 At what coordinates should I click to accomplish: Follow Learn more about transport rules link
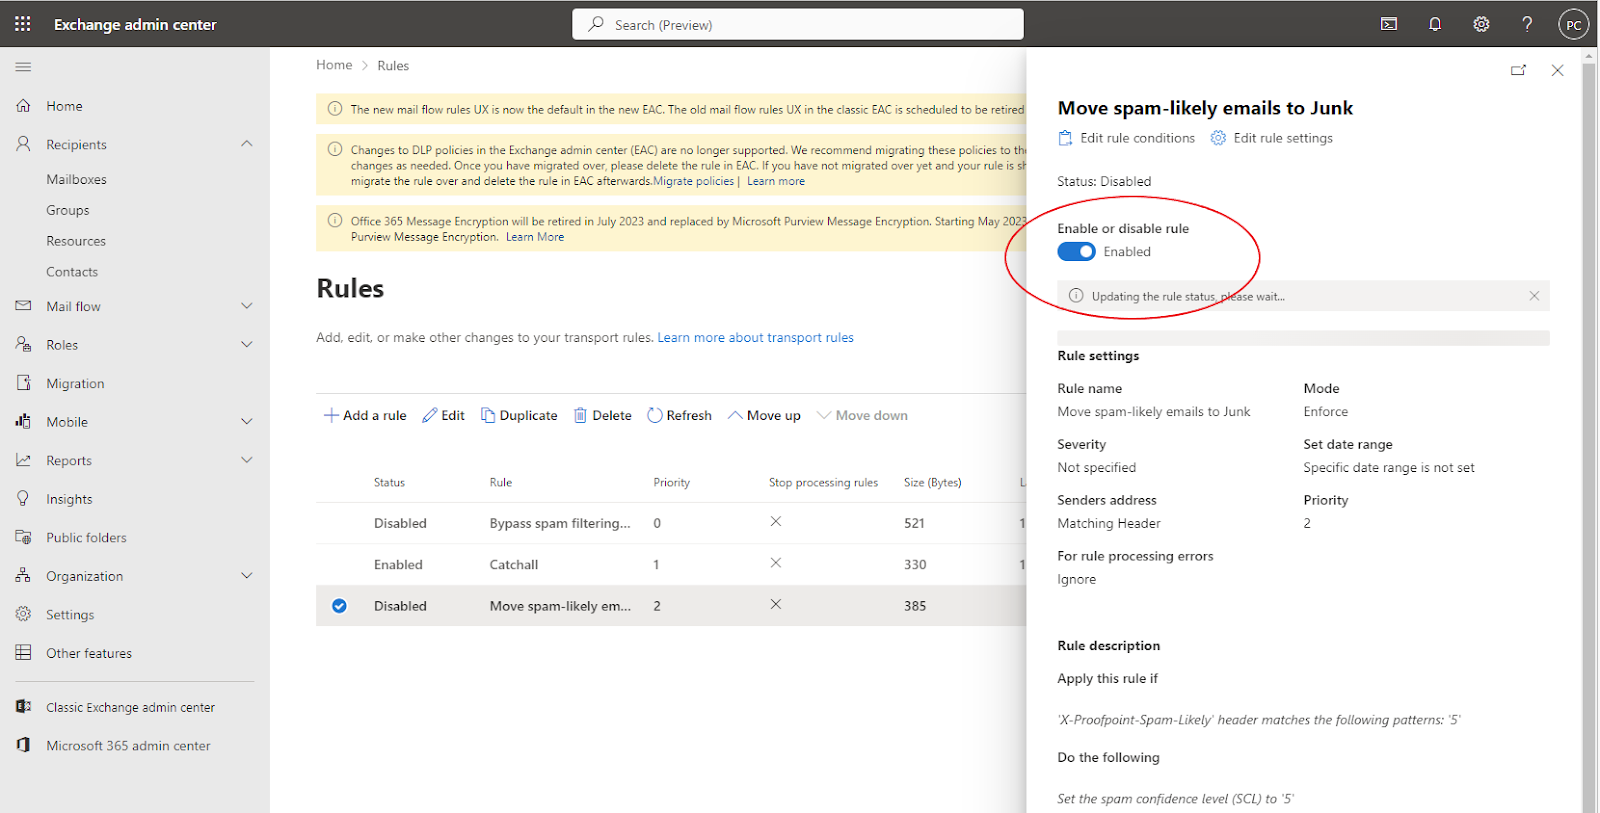755,338
